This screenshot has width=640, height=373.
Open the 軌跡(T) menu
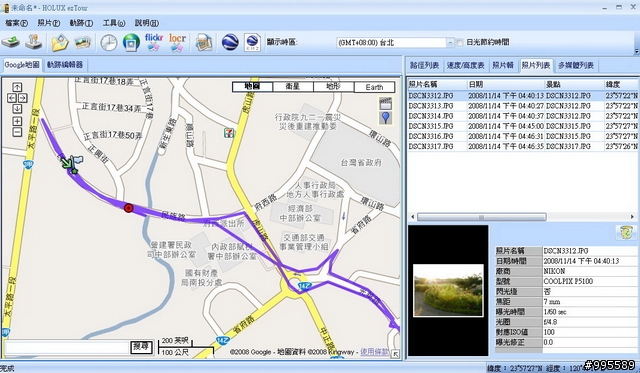[81, 23]
